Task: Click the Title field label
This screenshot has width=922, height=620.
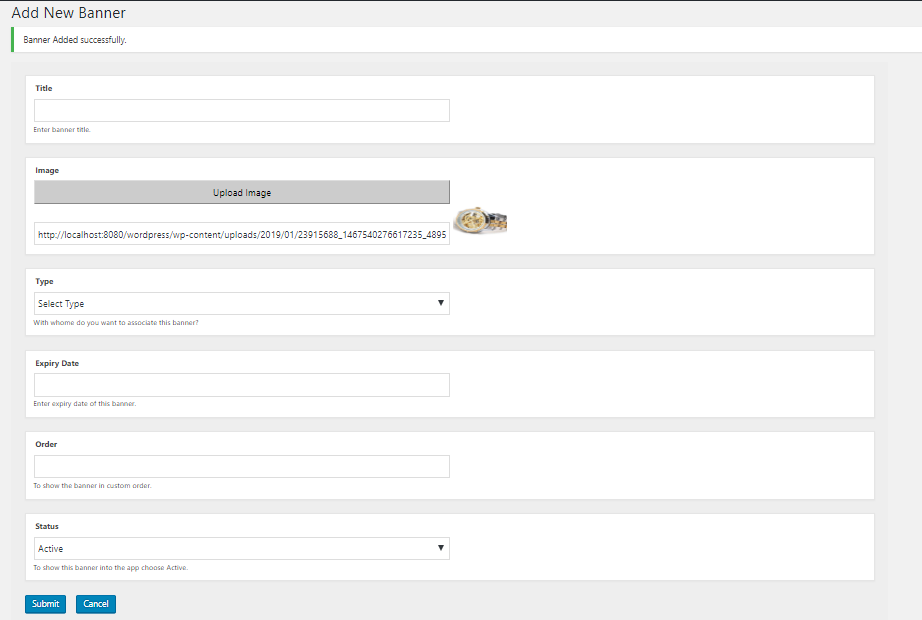Action: coord(44,88)
